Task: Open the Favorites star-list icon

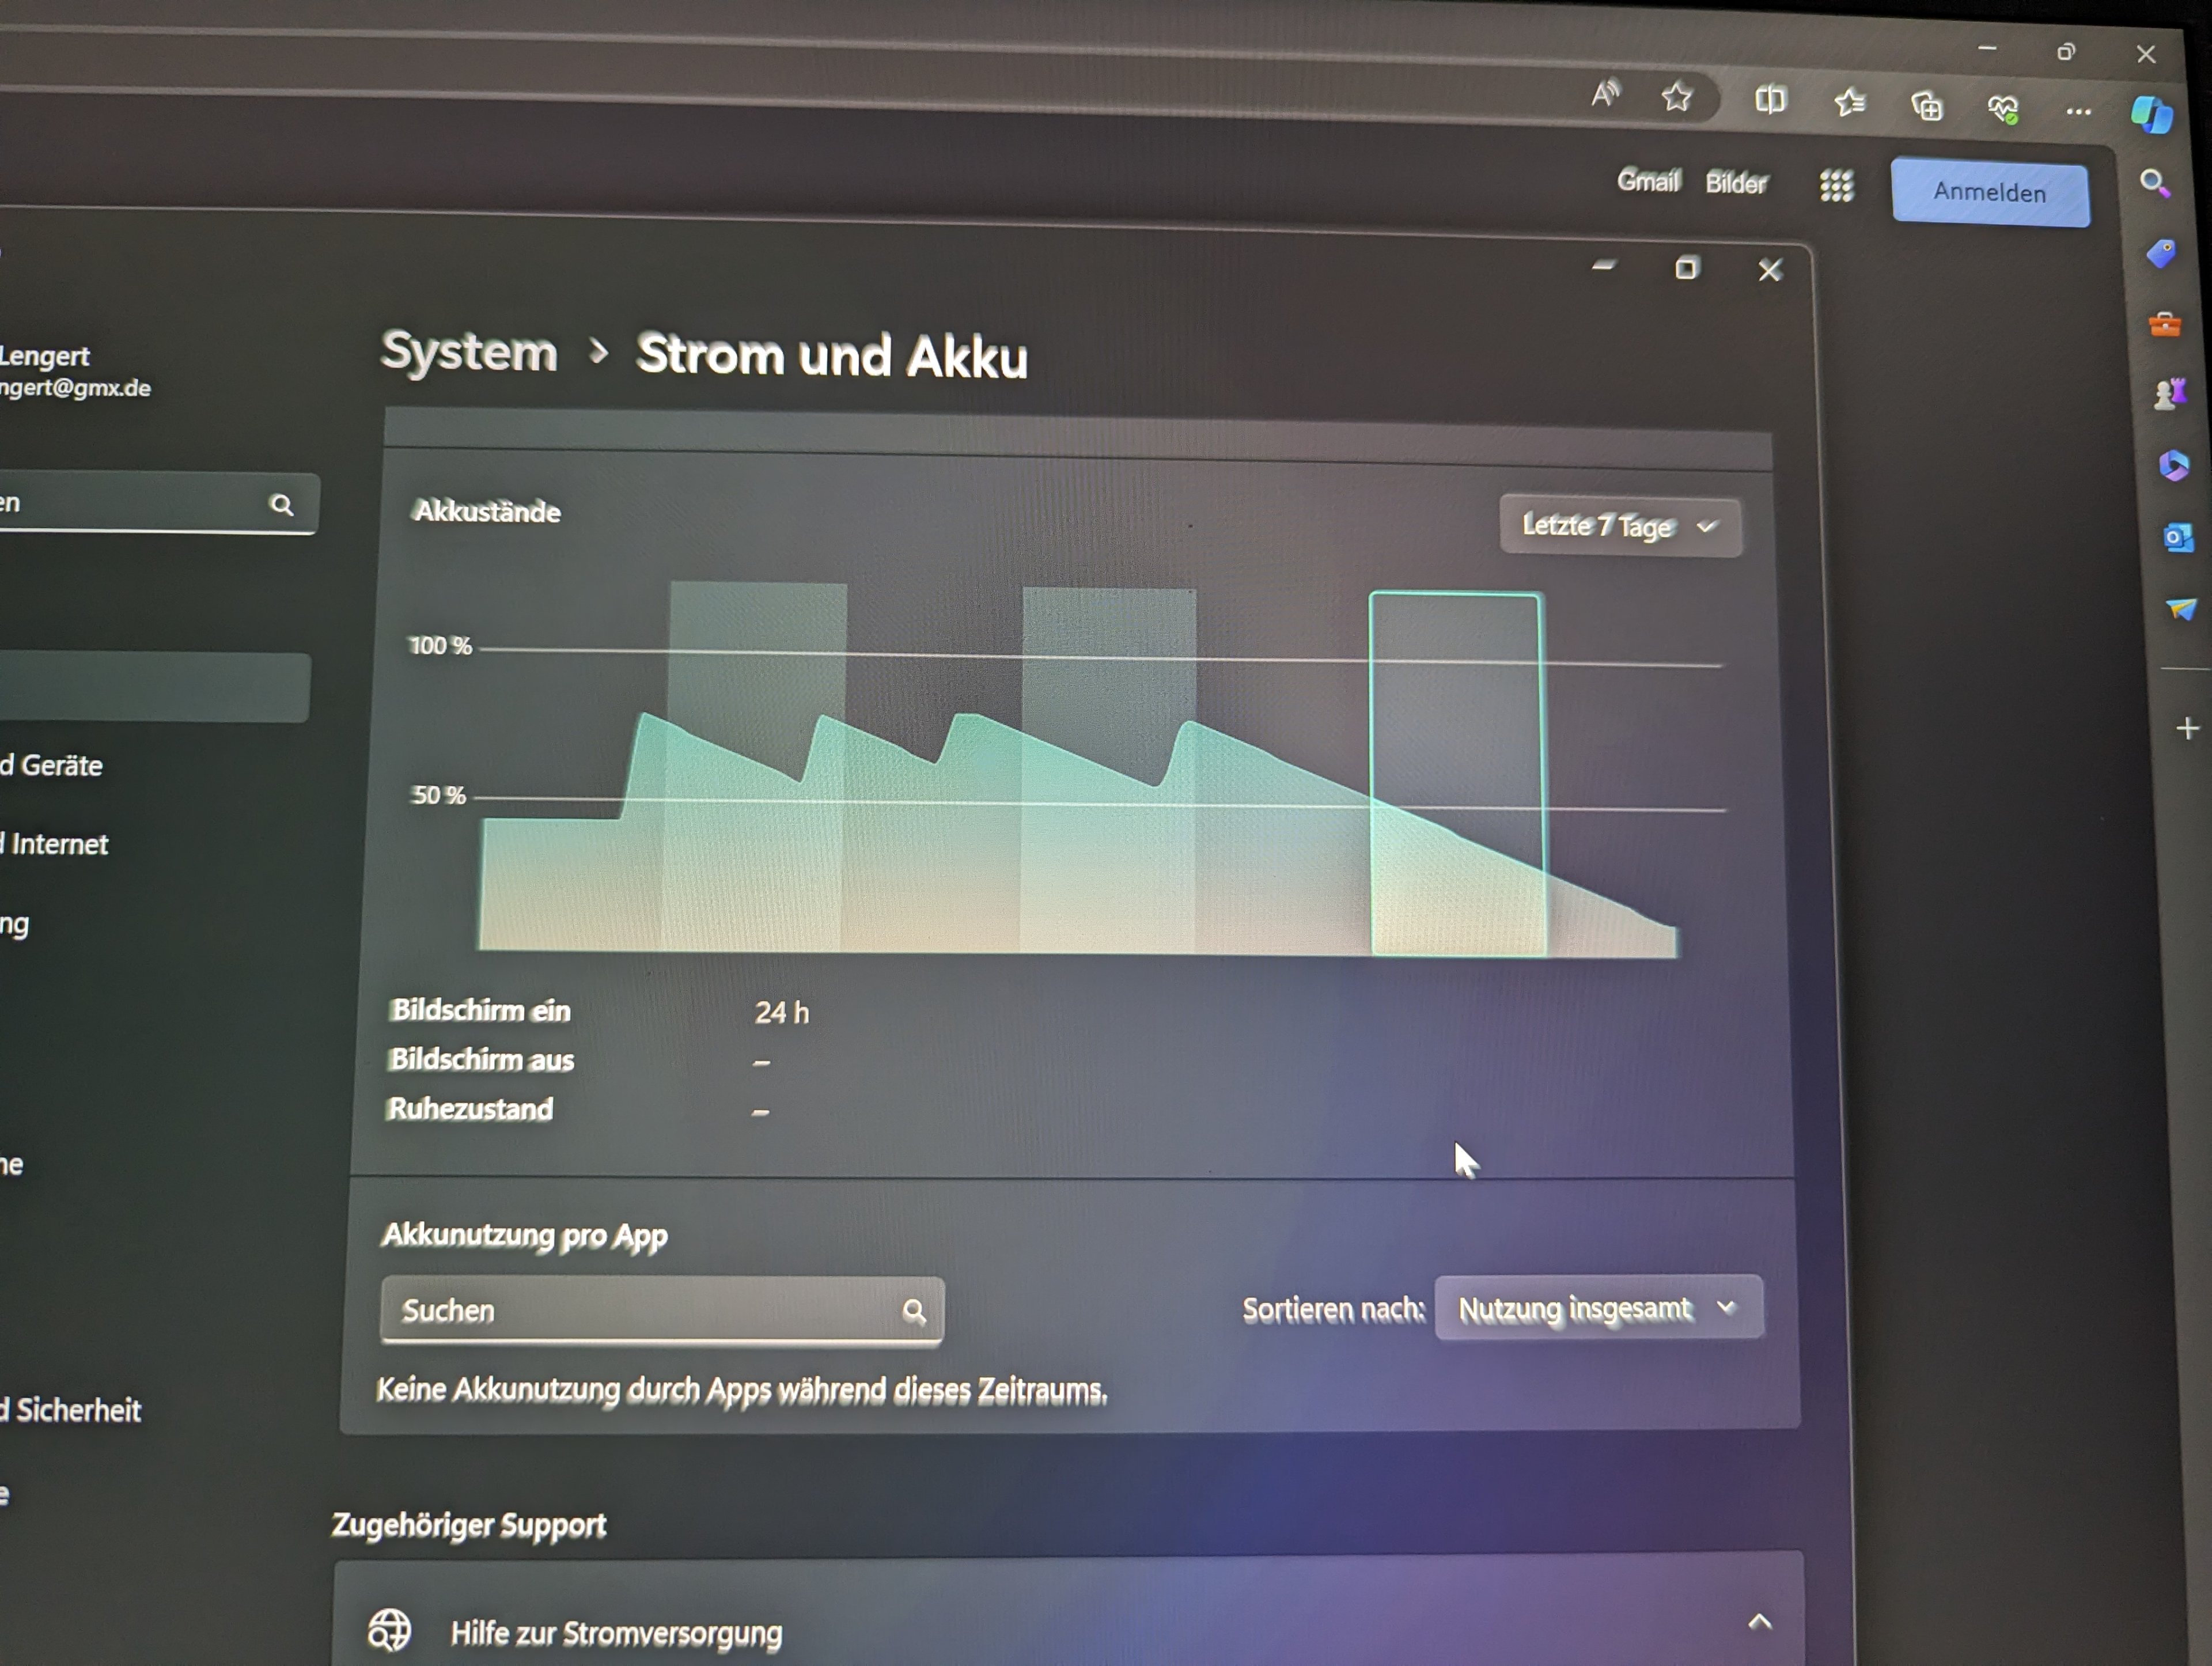Action: click(x=1849, y=102)
